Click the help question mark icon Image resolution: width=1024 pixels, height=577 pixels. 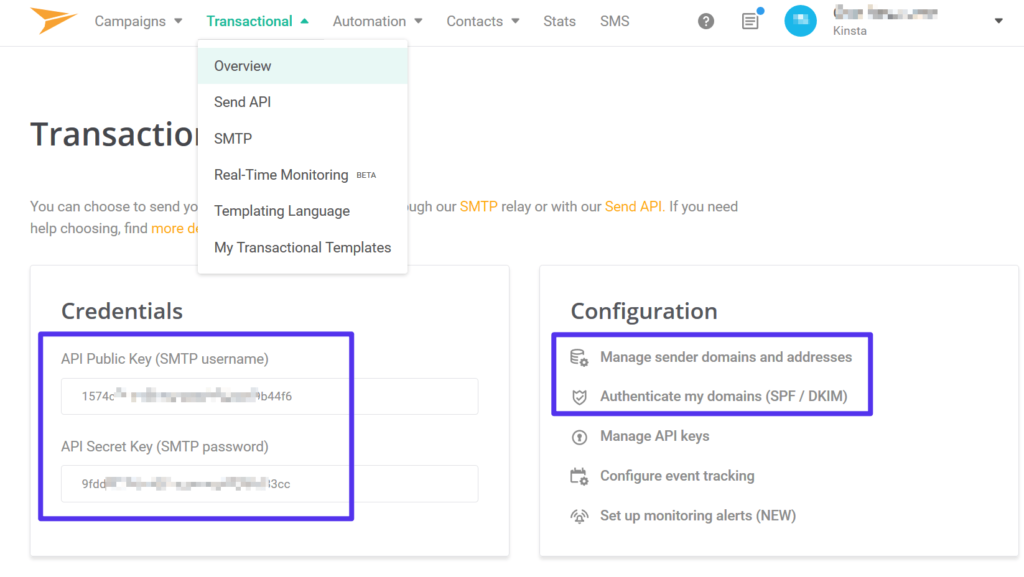(x=705, y=20)
